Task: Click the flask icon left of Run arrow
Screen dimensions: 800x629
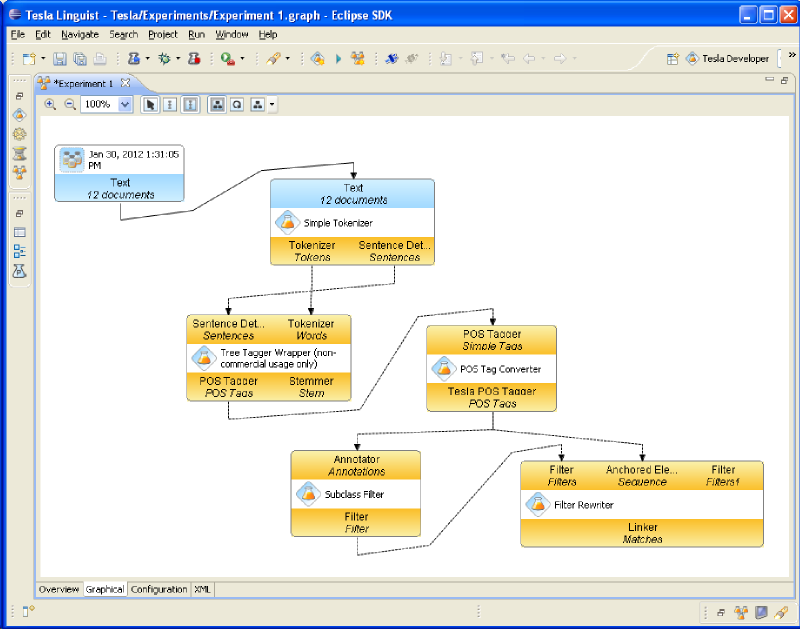Action: click(x=317, y=59)
